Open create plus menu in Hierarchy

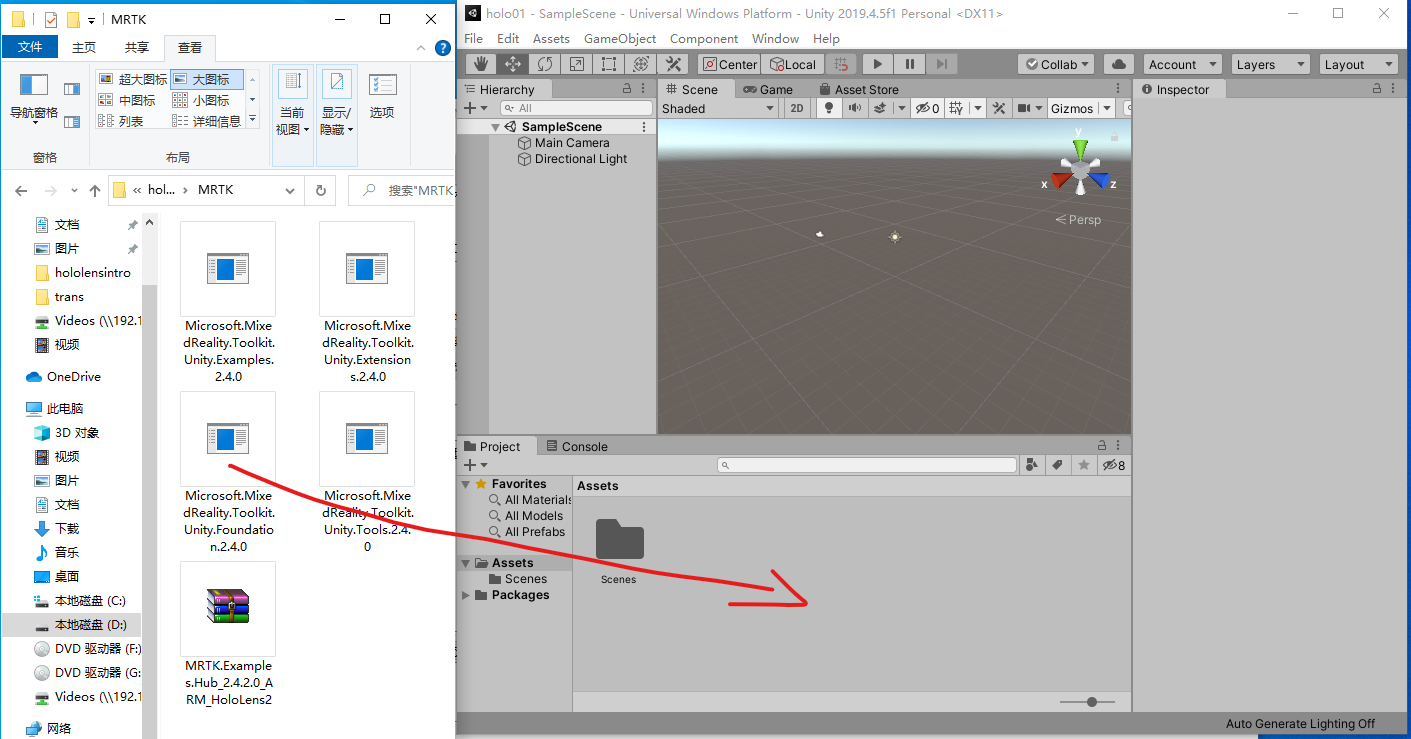(475, 108)
